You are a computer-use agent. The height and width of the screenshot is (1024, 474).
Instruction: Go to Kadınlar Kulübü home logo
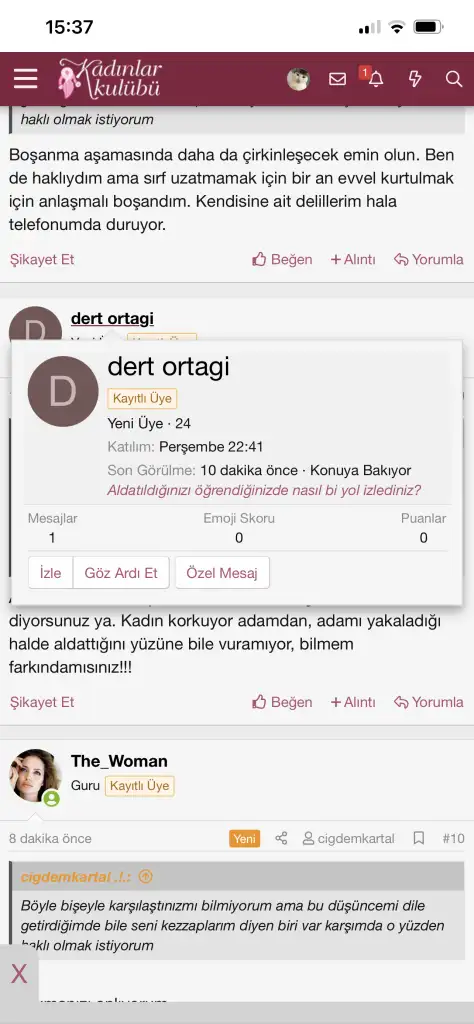(x=109, y=78)
